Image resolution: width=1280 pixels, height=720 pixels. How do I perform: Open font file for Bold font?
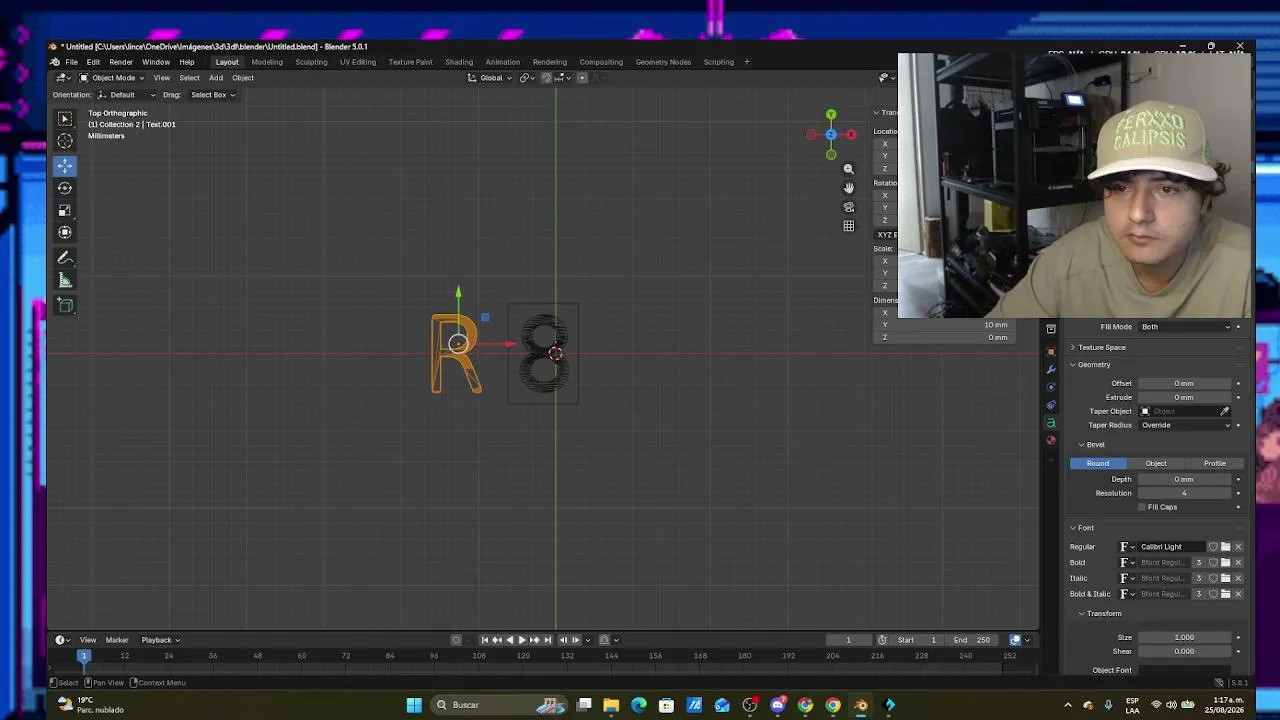pyautogui.click(x=1226, y=563)
